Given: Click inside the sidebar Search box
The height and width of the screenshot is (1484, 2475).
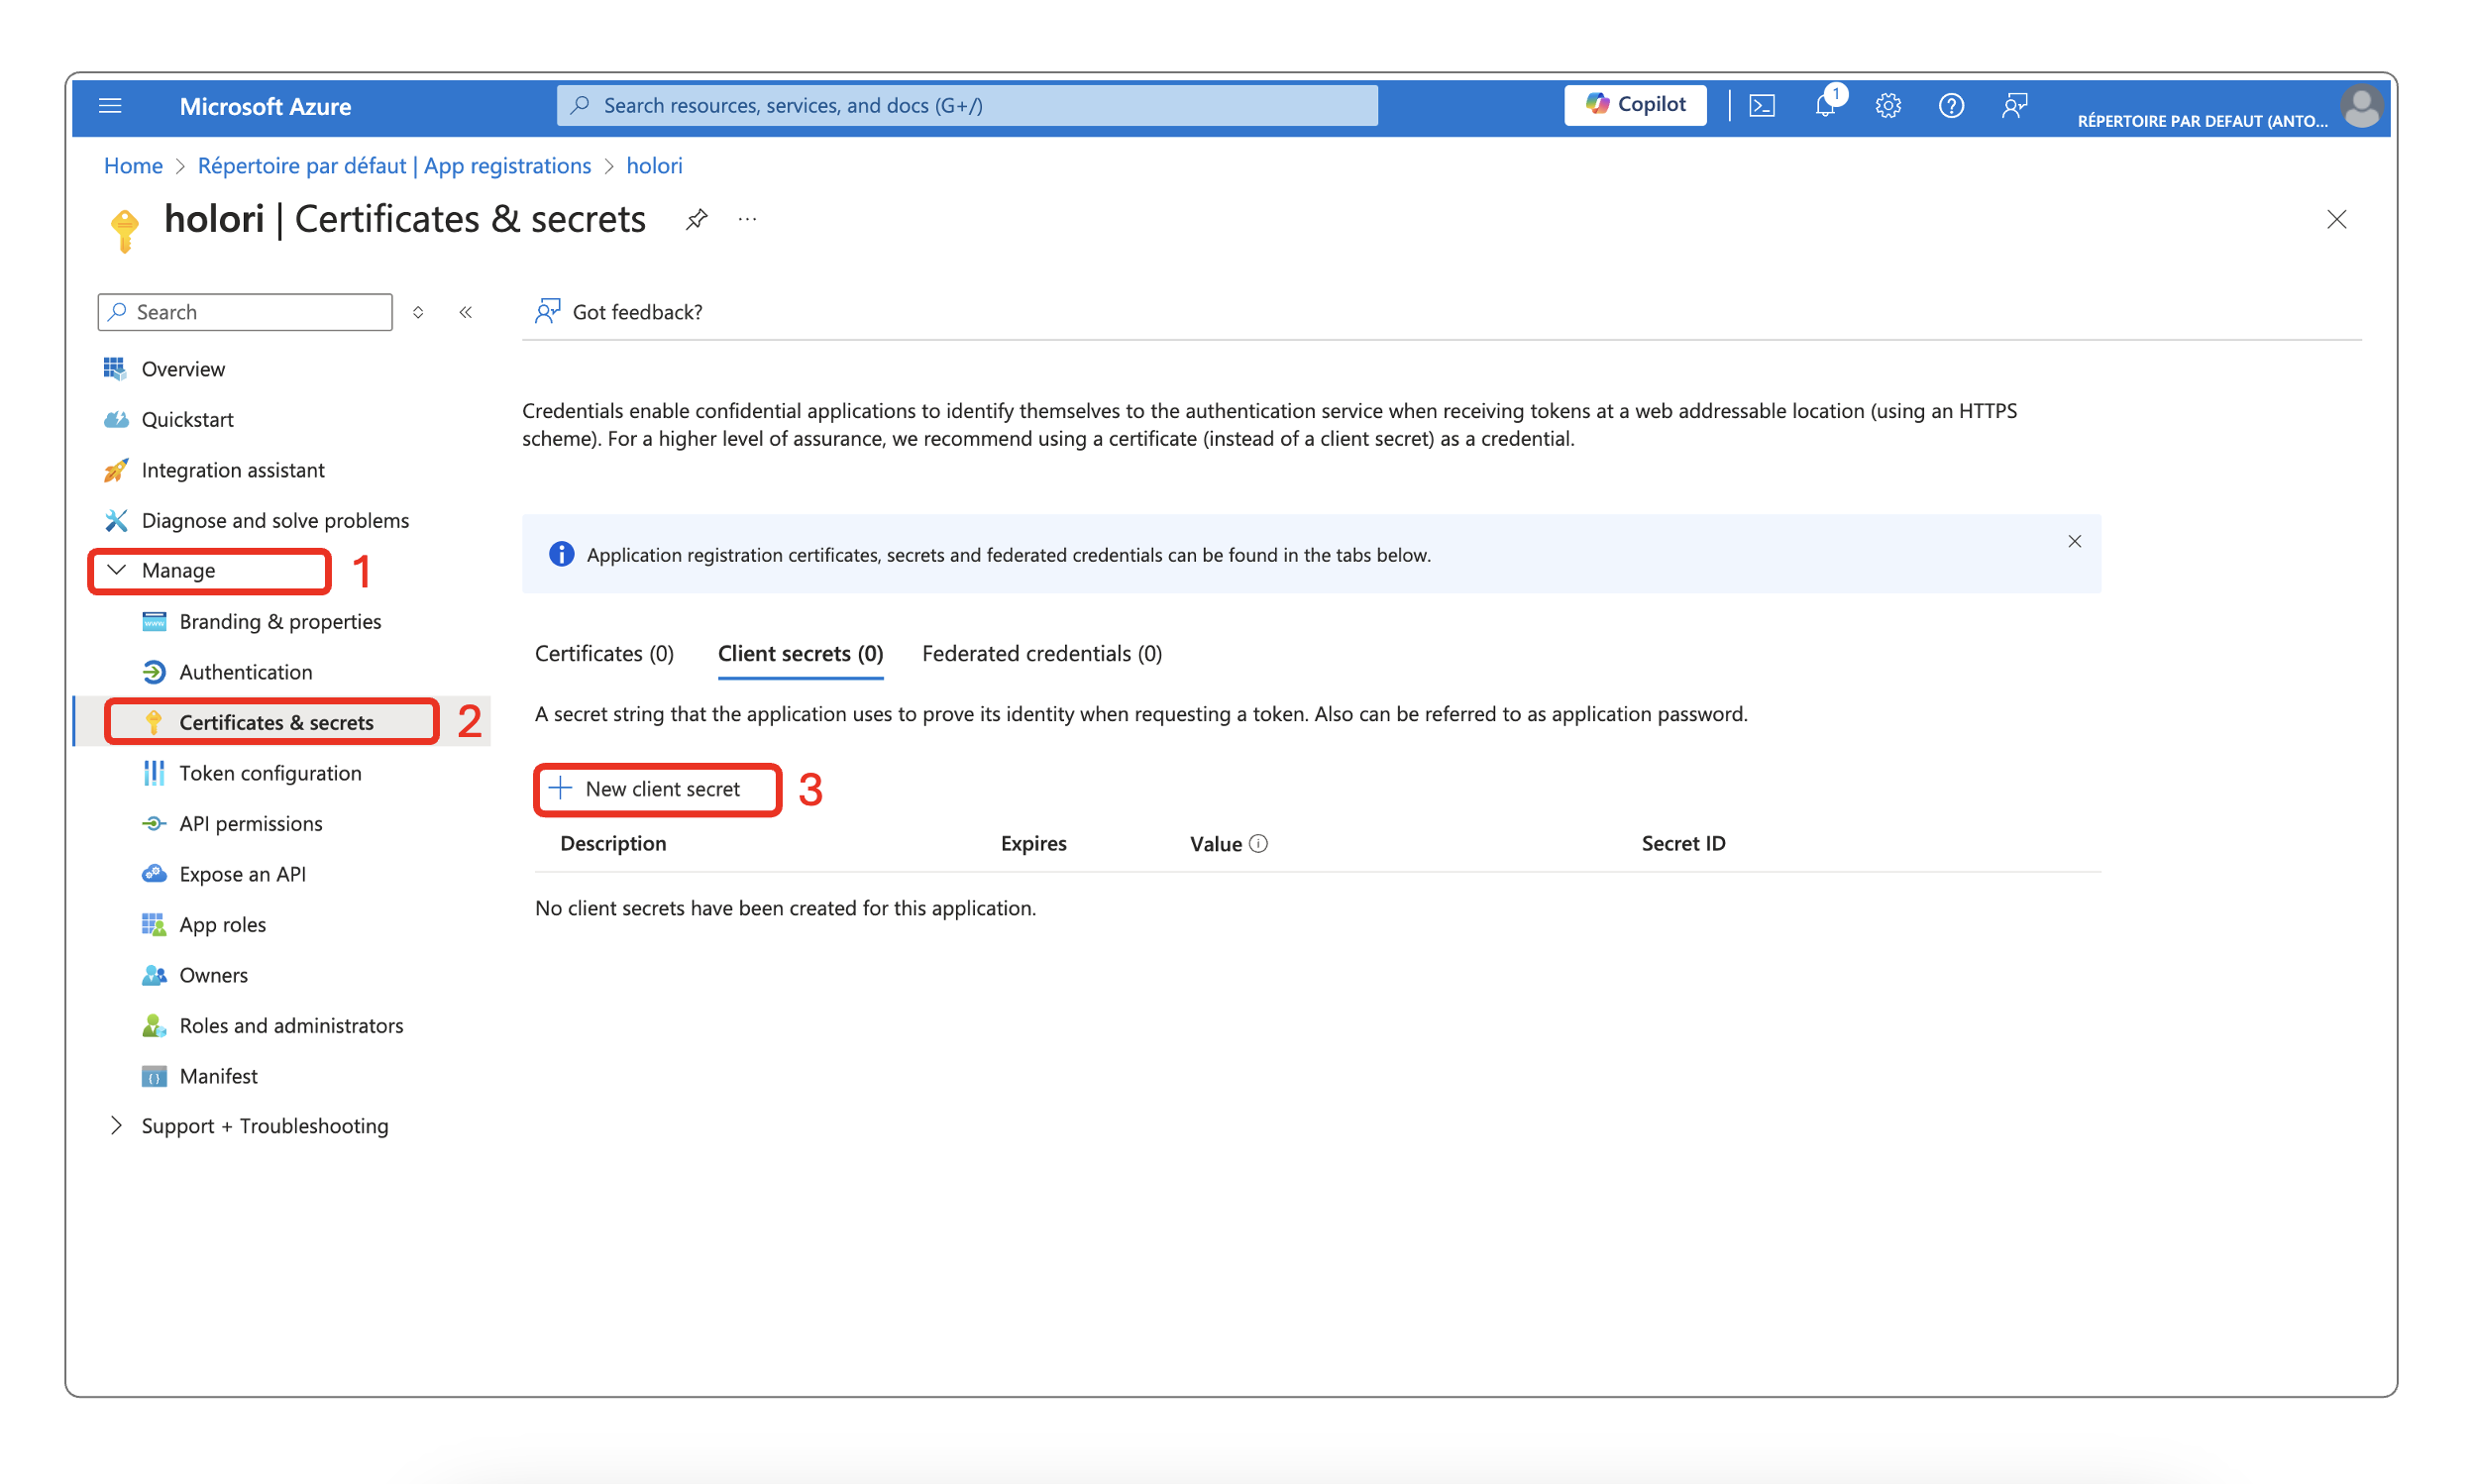Looking at the screenshot, I should [245, 312].
